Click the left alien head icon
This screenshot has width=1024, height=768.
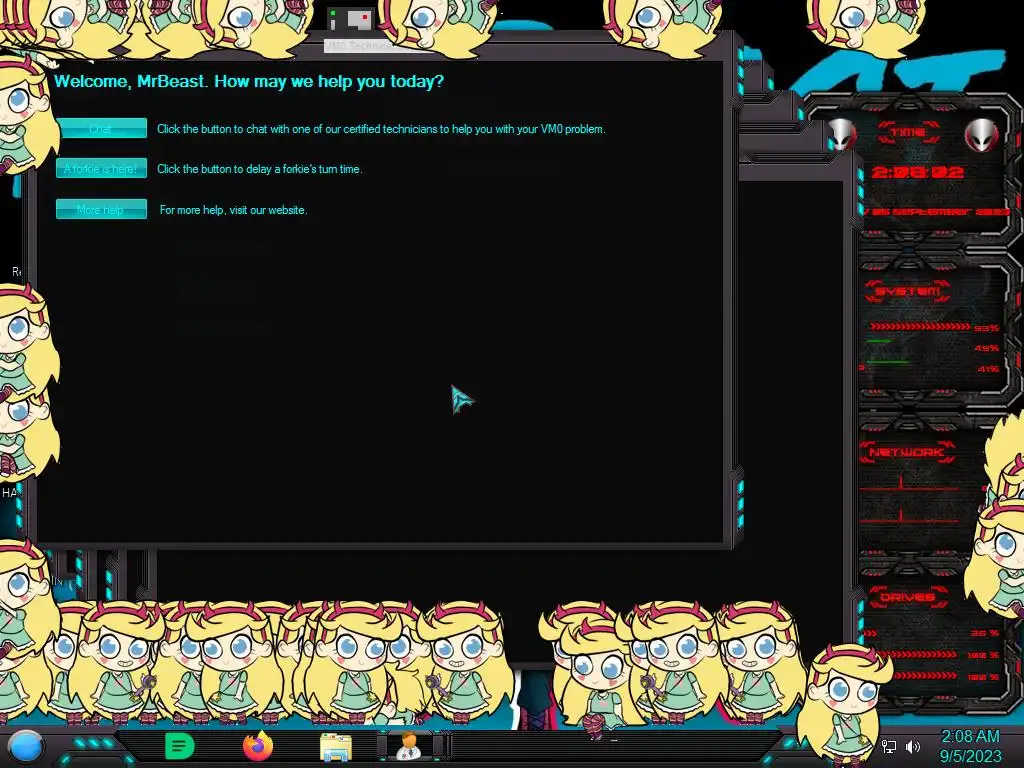pyautogui.click(x=842, y=135)
